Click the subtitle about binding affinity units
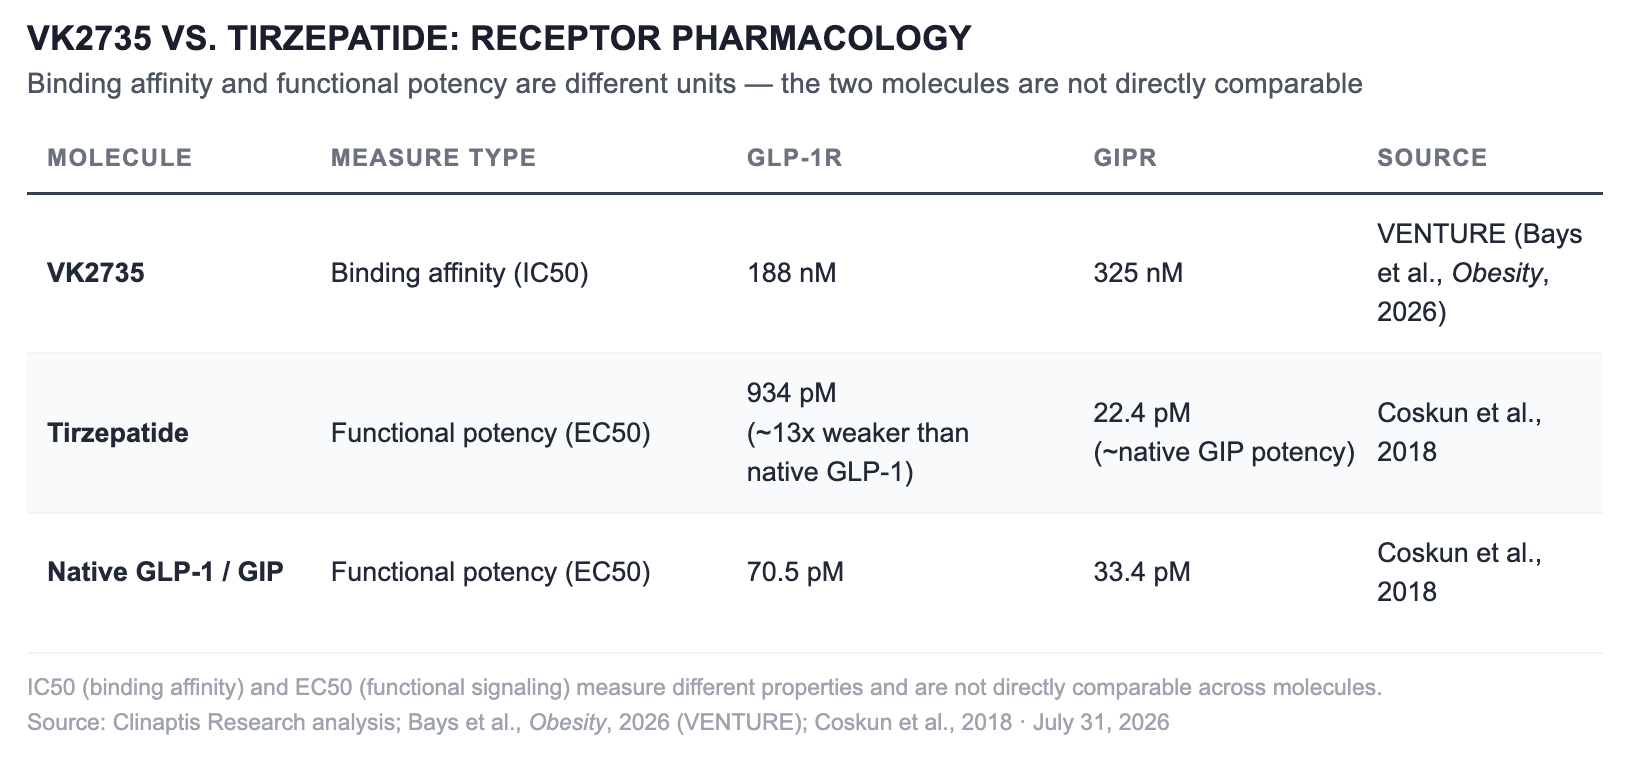1636x764 pixels. tap(695, 83)
